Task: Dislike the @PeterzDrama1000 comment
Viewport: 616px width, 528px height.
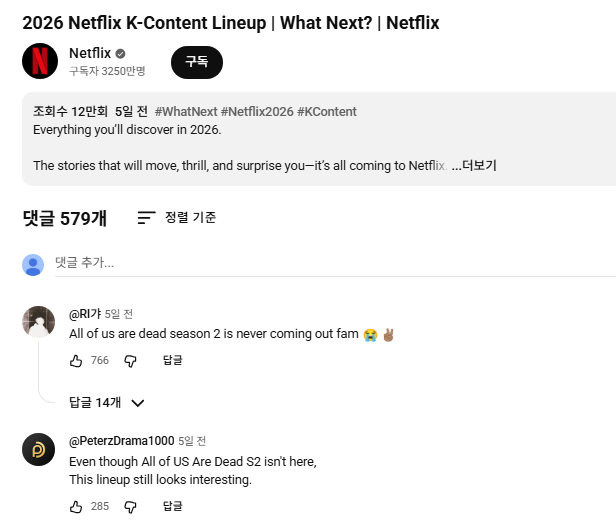Action: point(130,507)
